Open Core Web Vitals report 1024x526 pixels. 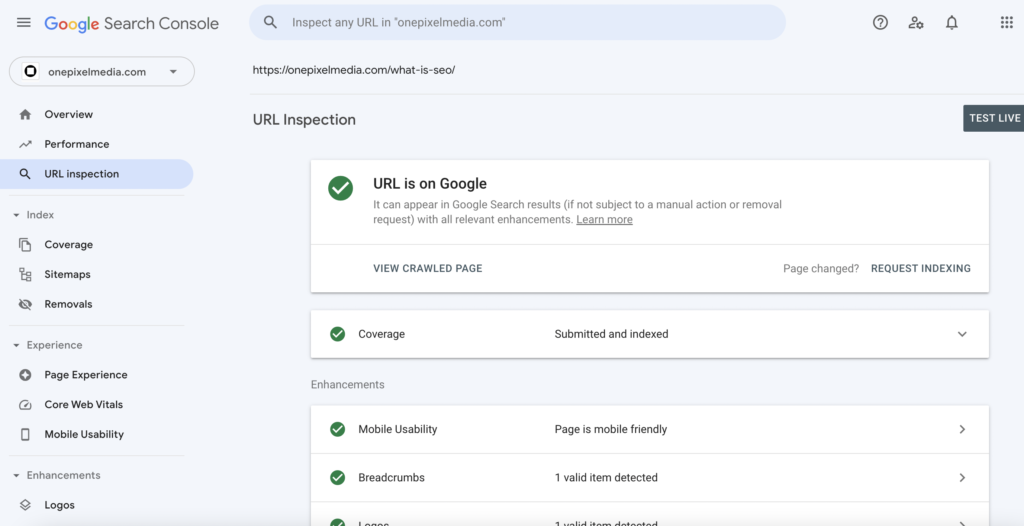pyautogui.click(x=84, y=404)
